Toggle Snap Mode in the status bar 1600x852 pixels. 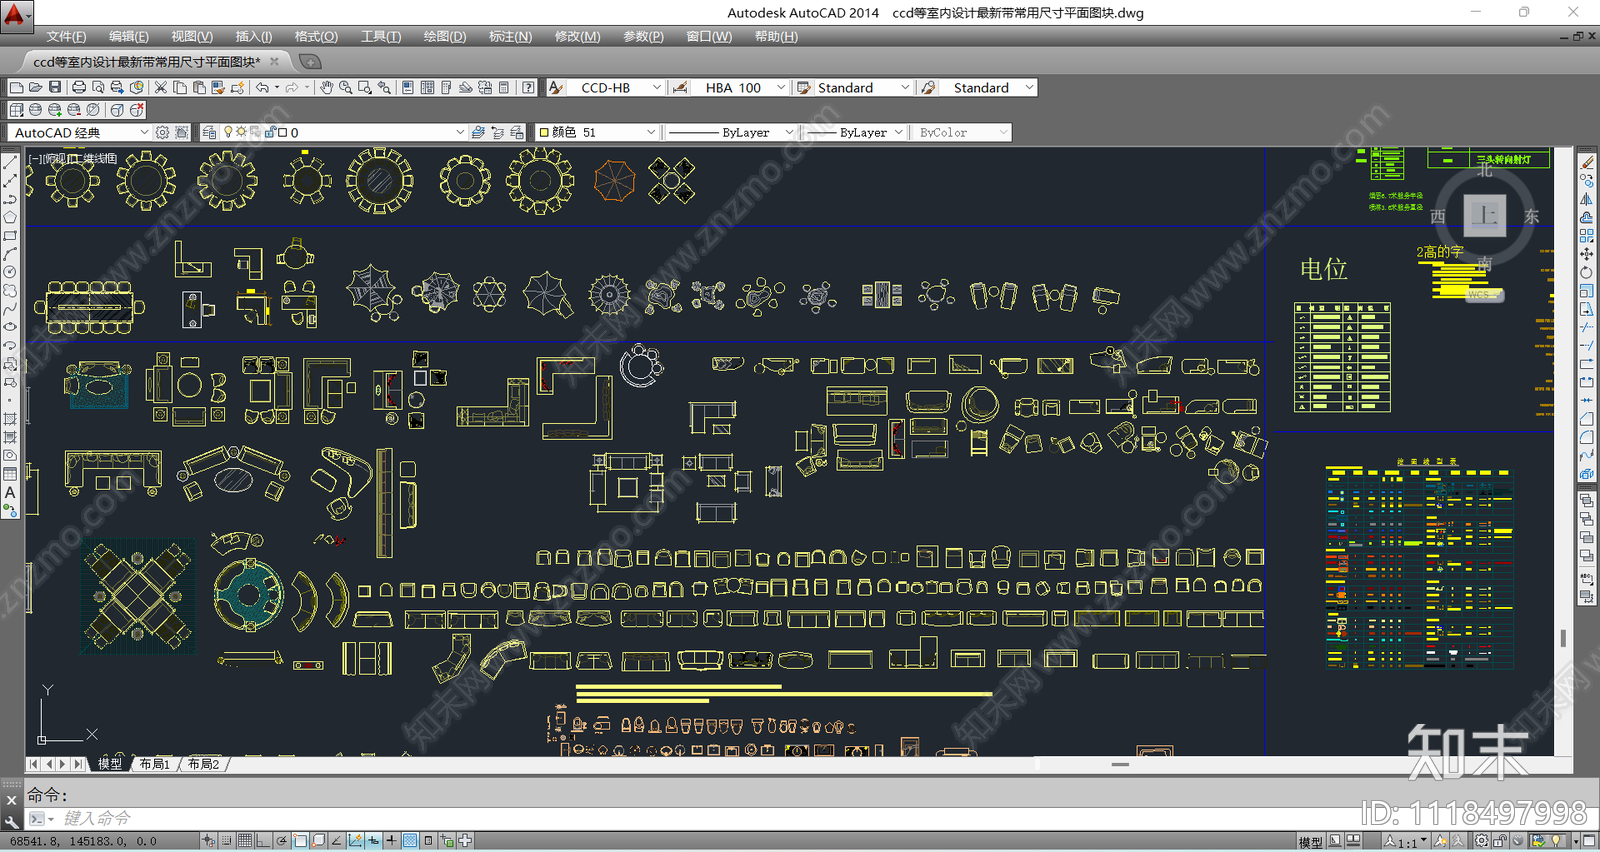pos(227,841)
